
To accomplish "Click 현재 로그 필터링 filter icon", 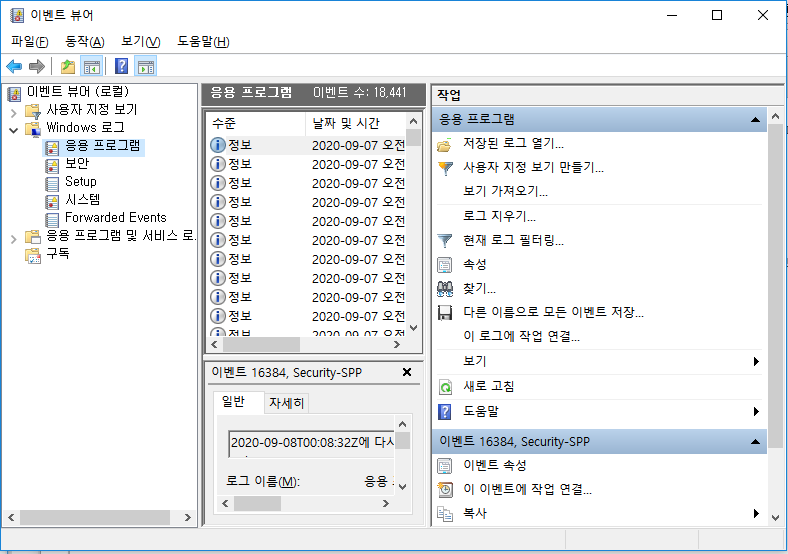I will [446, 240].
